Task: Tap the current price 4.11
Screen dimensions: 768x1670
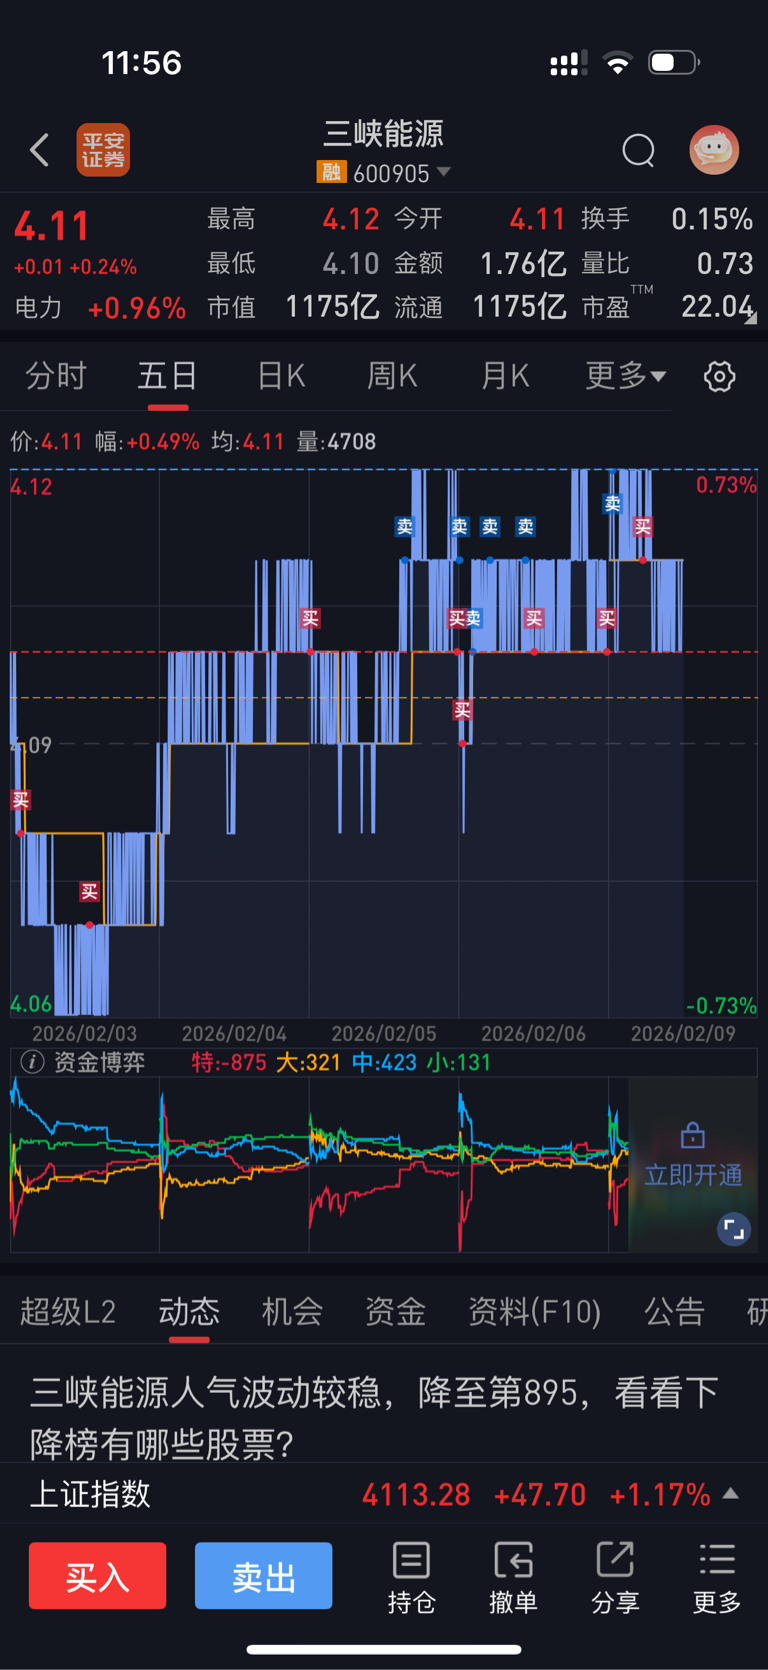Action: click(x=52, y=226)
